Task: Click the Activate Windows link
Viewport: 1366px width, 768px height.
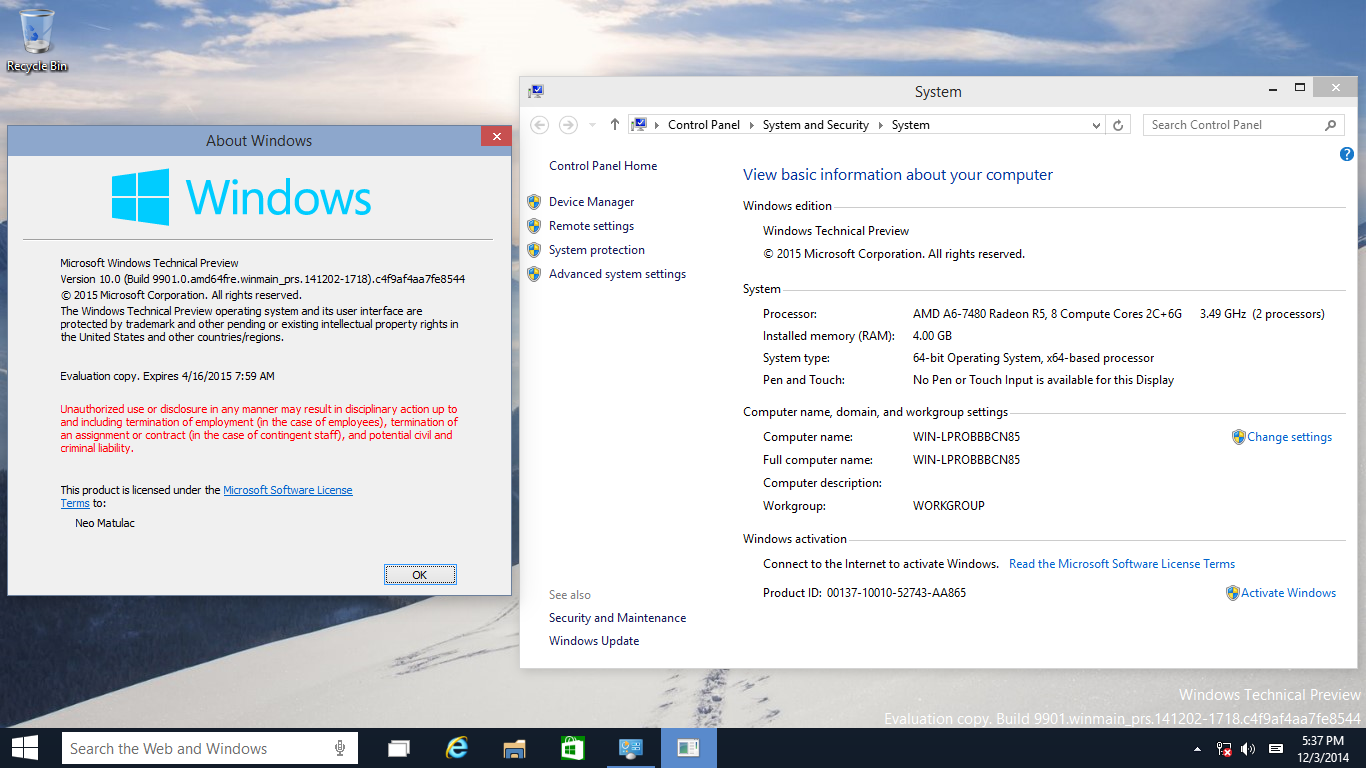Action: (1289, 592)
